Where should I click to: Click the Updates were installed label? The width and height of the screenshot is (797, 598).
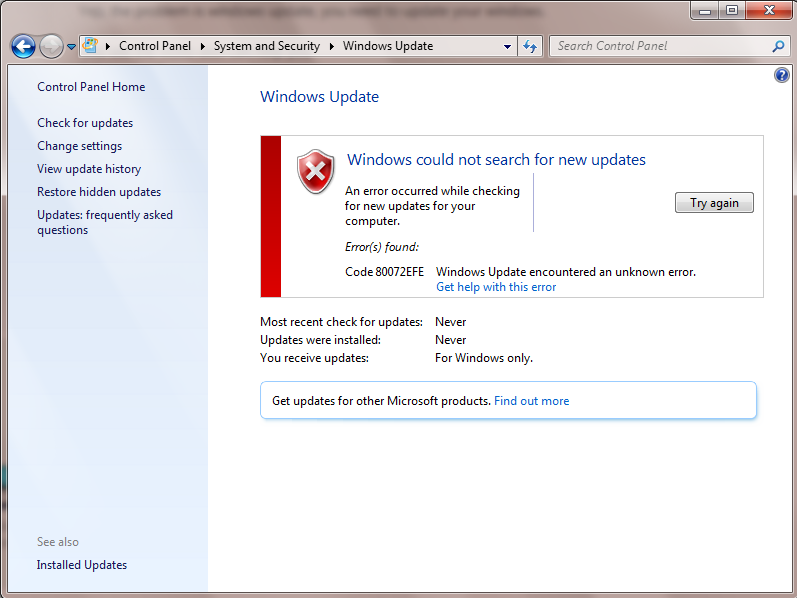[x=320, y=340]
